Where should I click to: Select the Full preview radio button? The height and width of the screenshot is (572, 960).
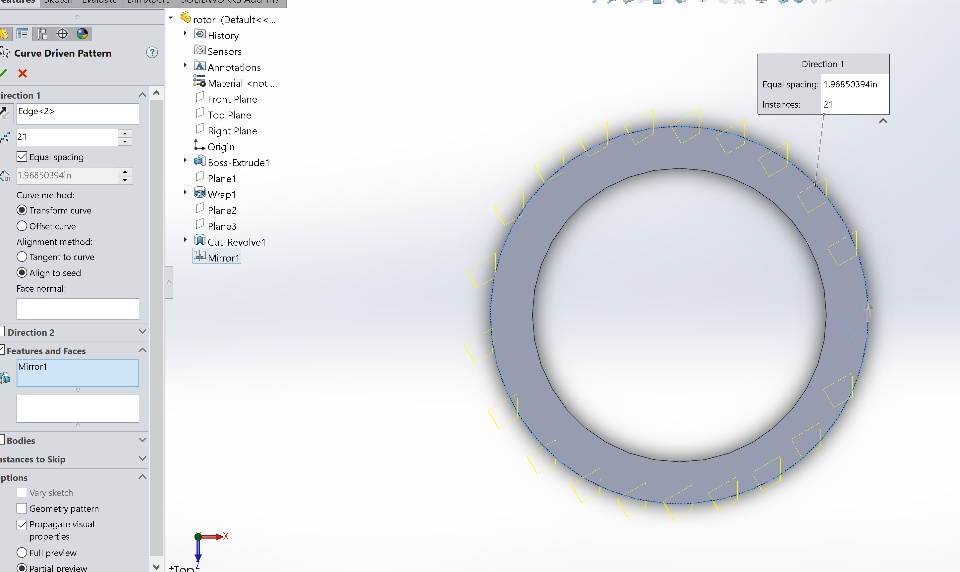22,552
